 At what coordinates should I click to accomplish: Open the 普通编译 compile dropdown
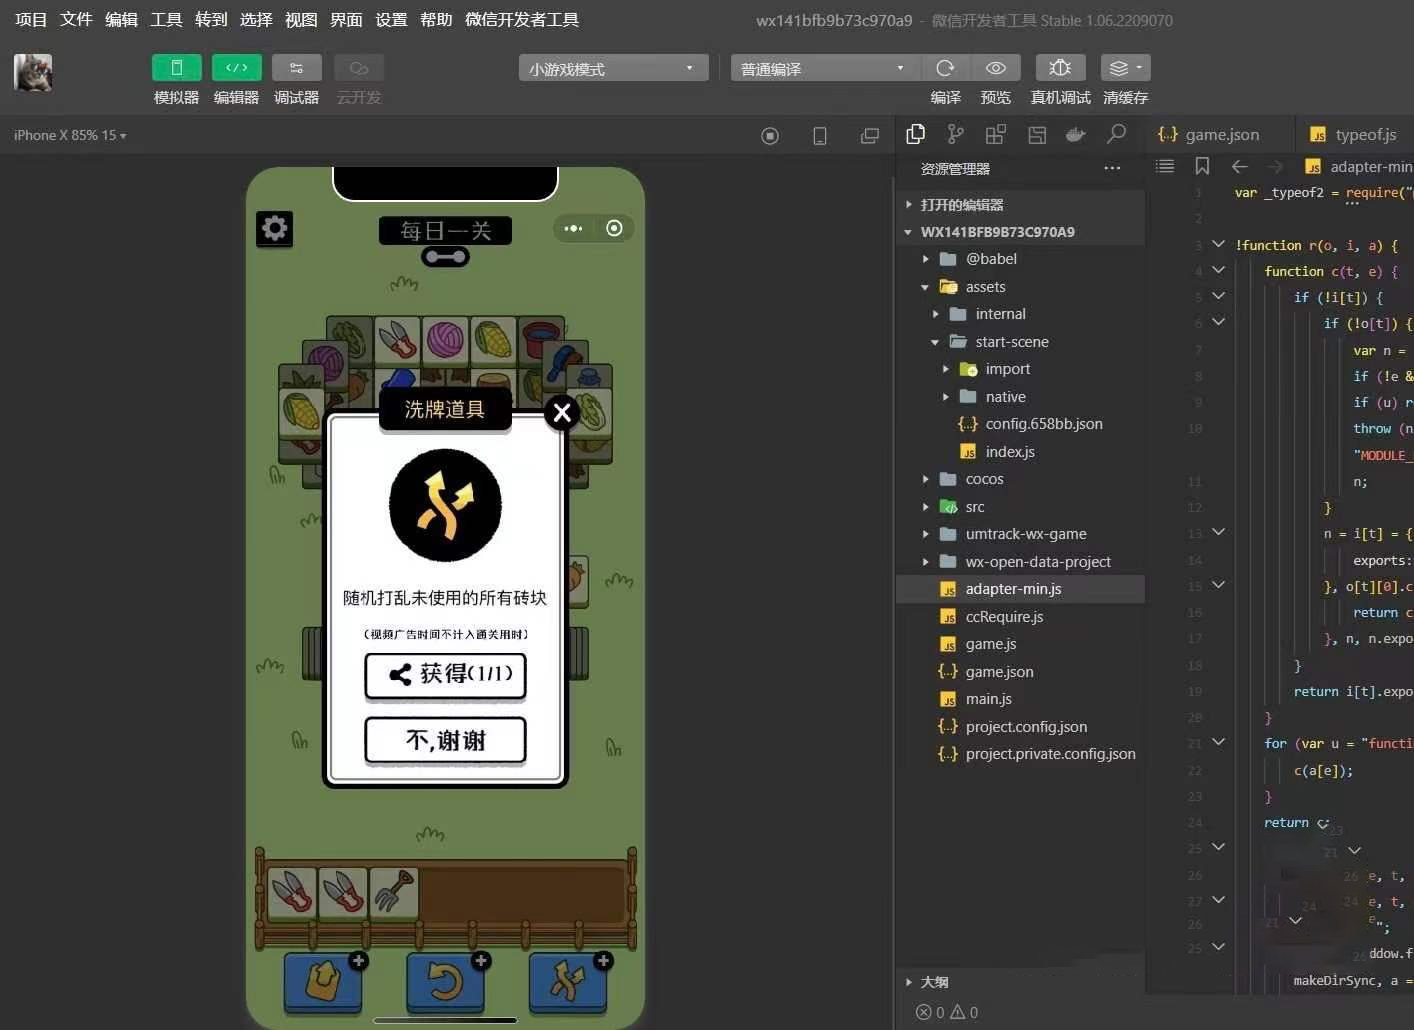click(x=825, y=68)
